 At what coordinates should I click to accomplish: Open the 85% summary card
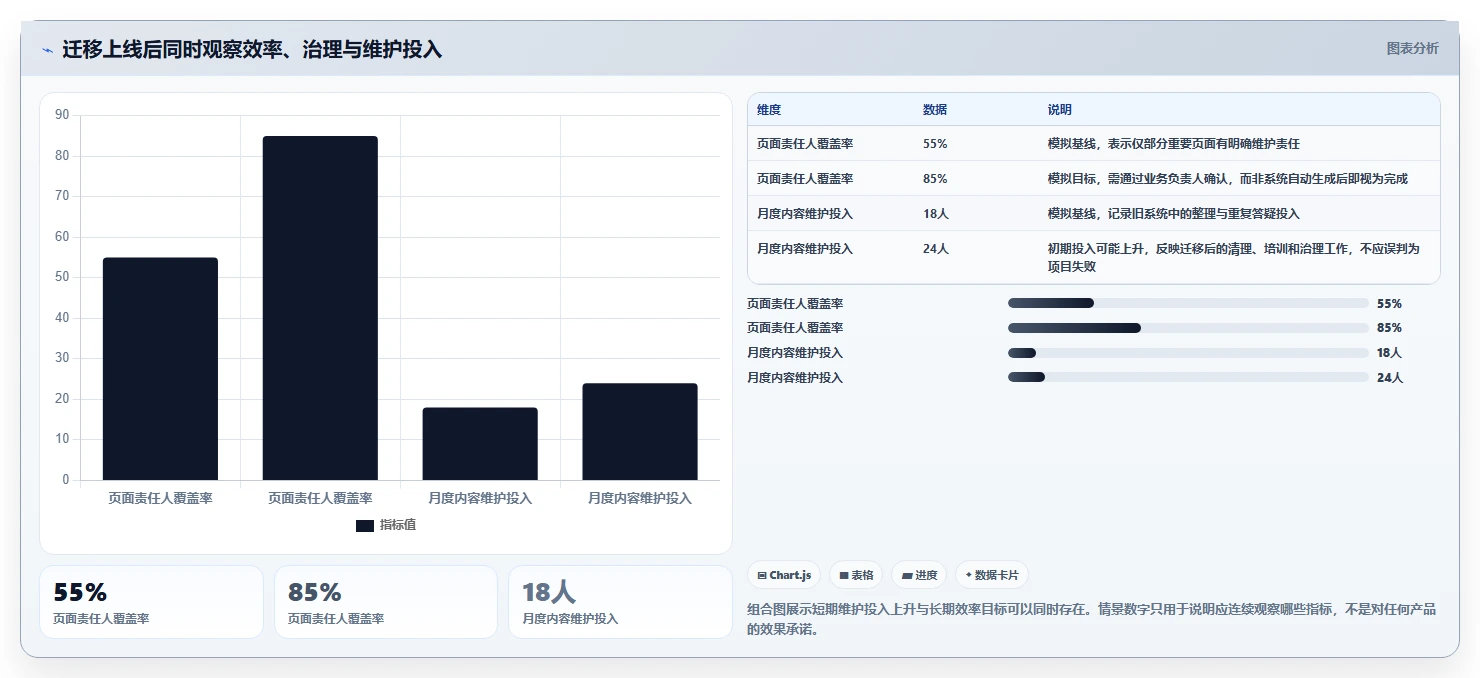coord(386,602)
